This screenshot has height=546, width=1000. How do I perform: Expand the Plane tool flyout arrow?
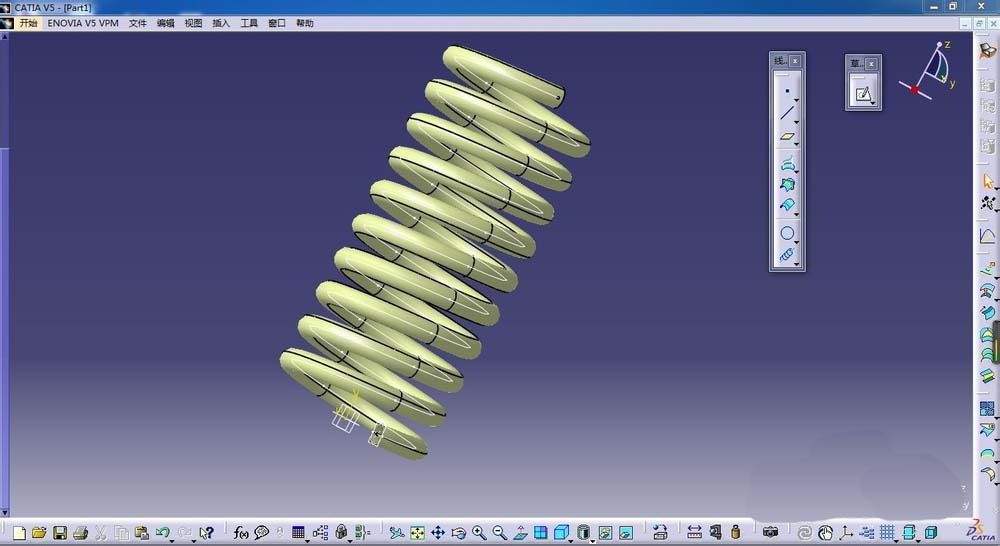[797, 144]
